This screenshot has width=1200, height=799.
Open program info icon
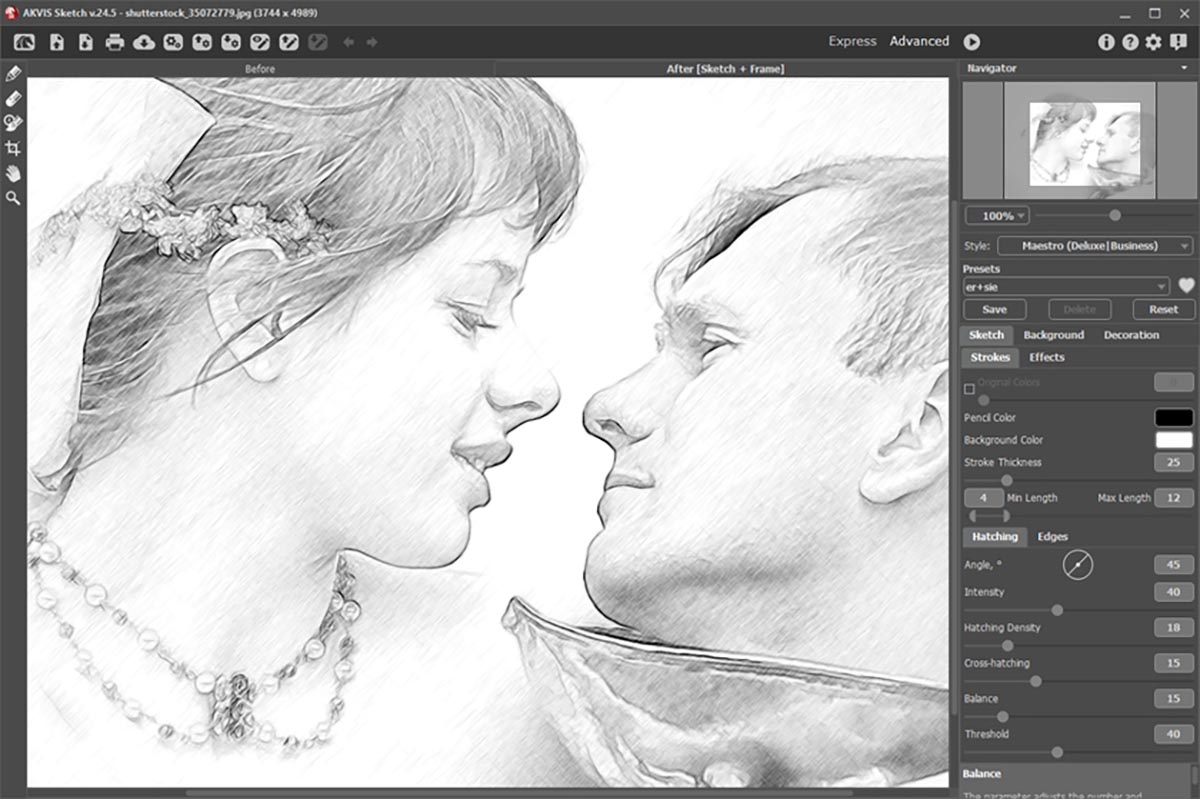[1106, 42]
